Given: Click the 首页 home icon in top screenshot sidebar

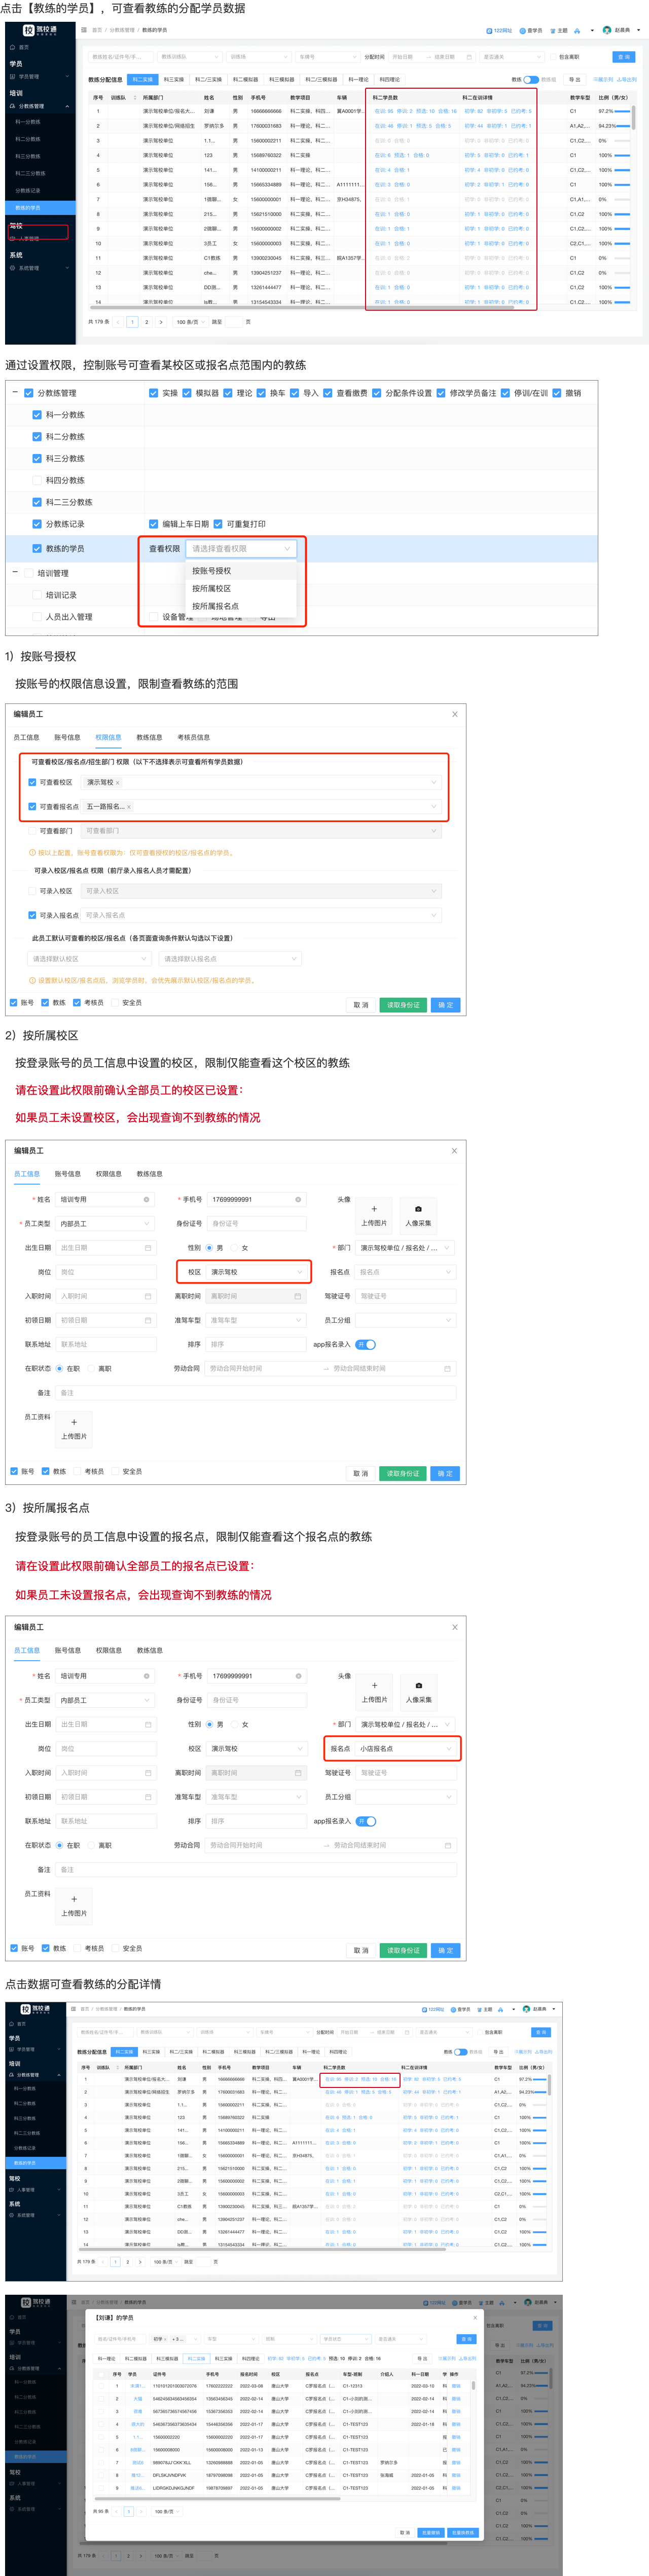Looking at the screenshot, I should 12,47.
